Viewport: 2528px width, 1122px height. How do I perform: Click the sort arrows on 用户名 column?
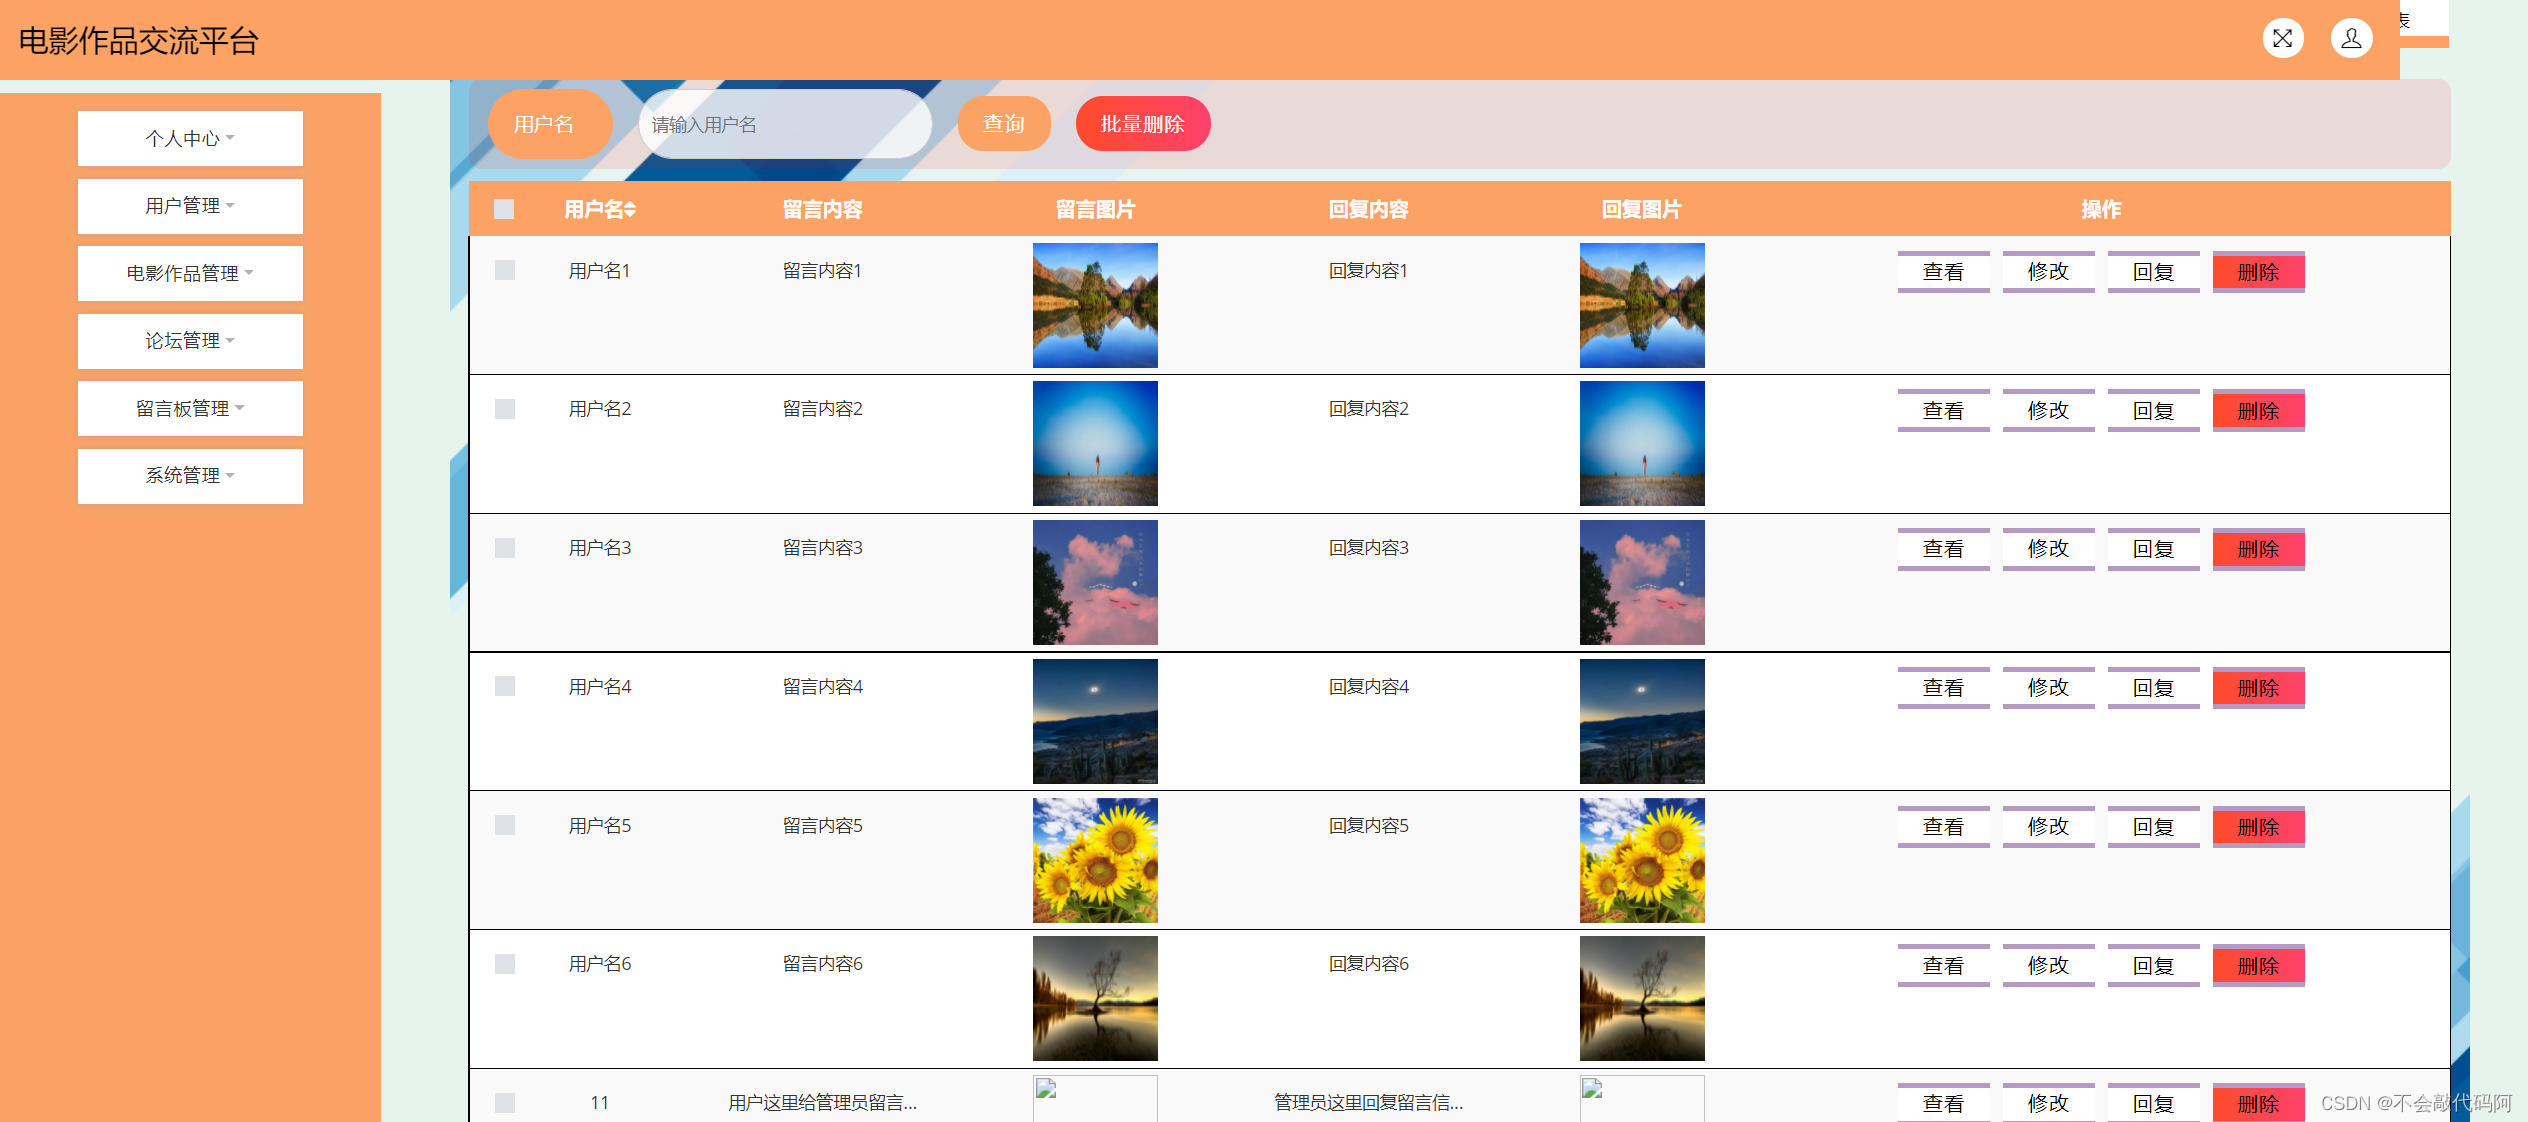coord(629,210)
